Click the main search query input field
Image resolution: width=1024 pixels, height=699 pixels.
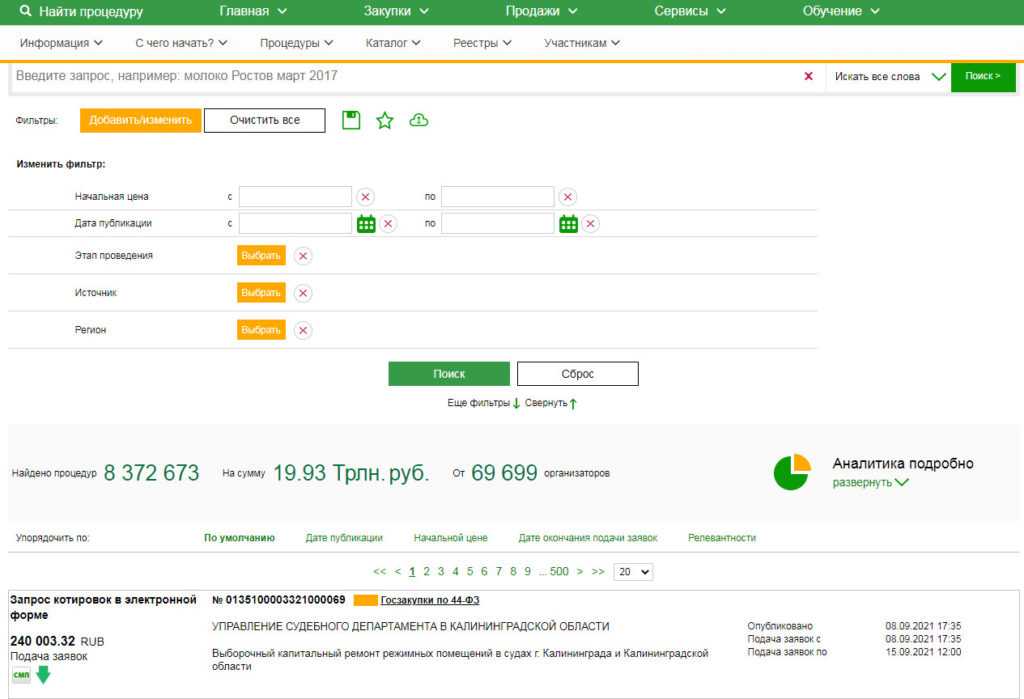click(400, 76)
